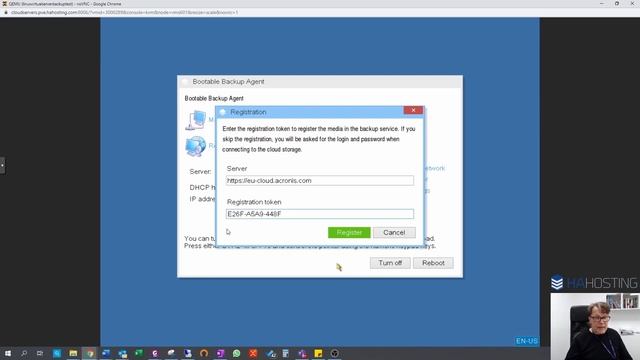
Task: Focus the Registration token input field
Action: 320,214
